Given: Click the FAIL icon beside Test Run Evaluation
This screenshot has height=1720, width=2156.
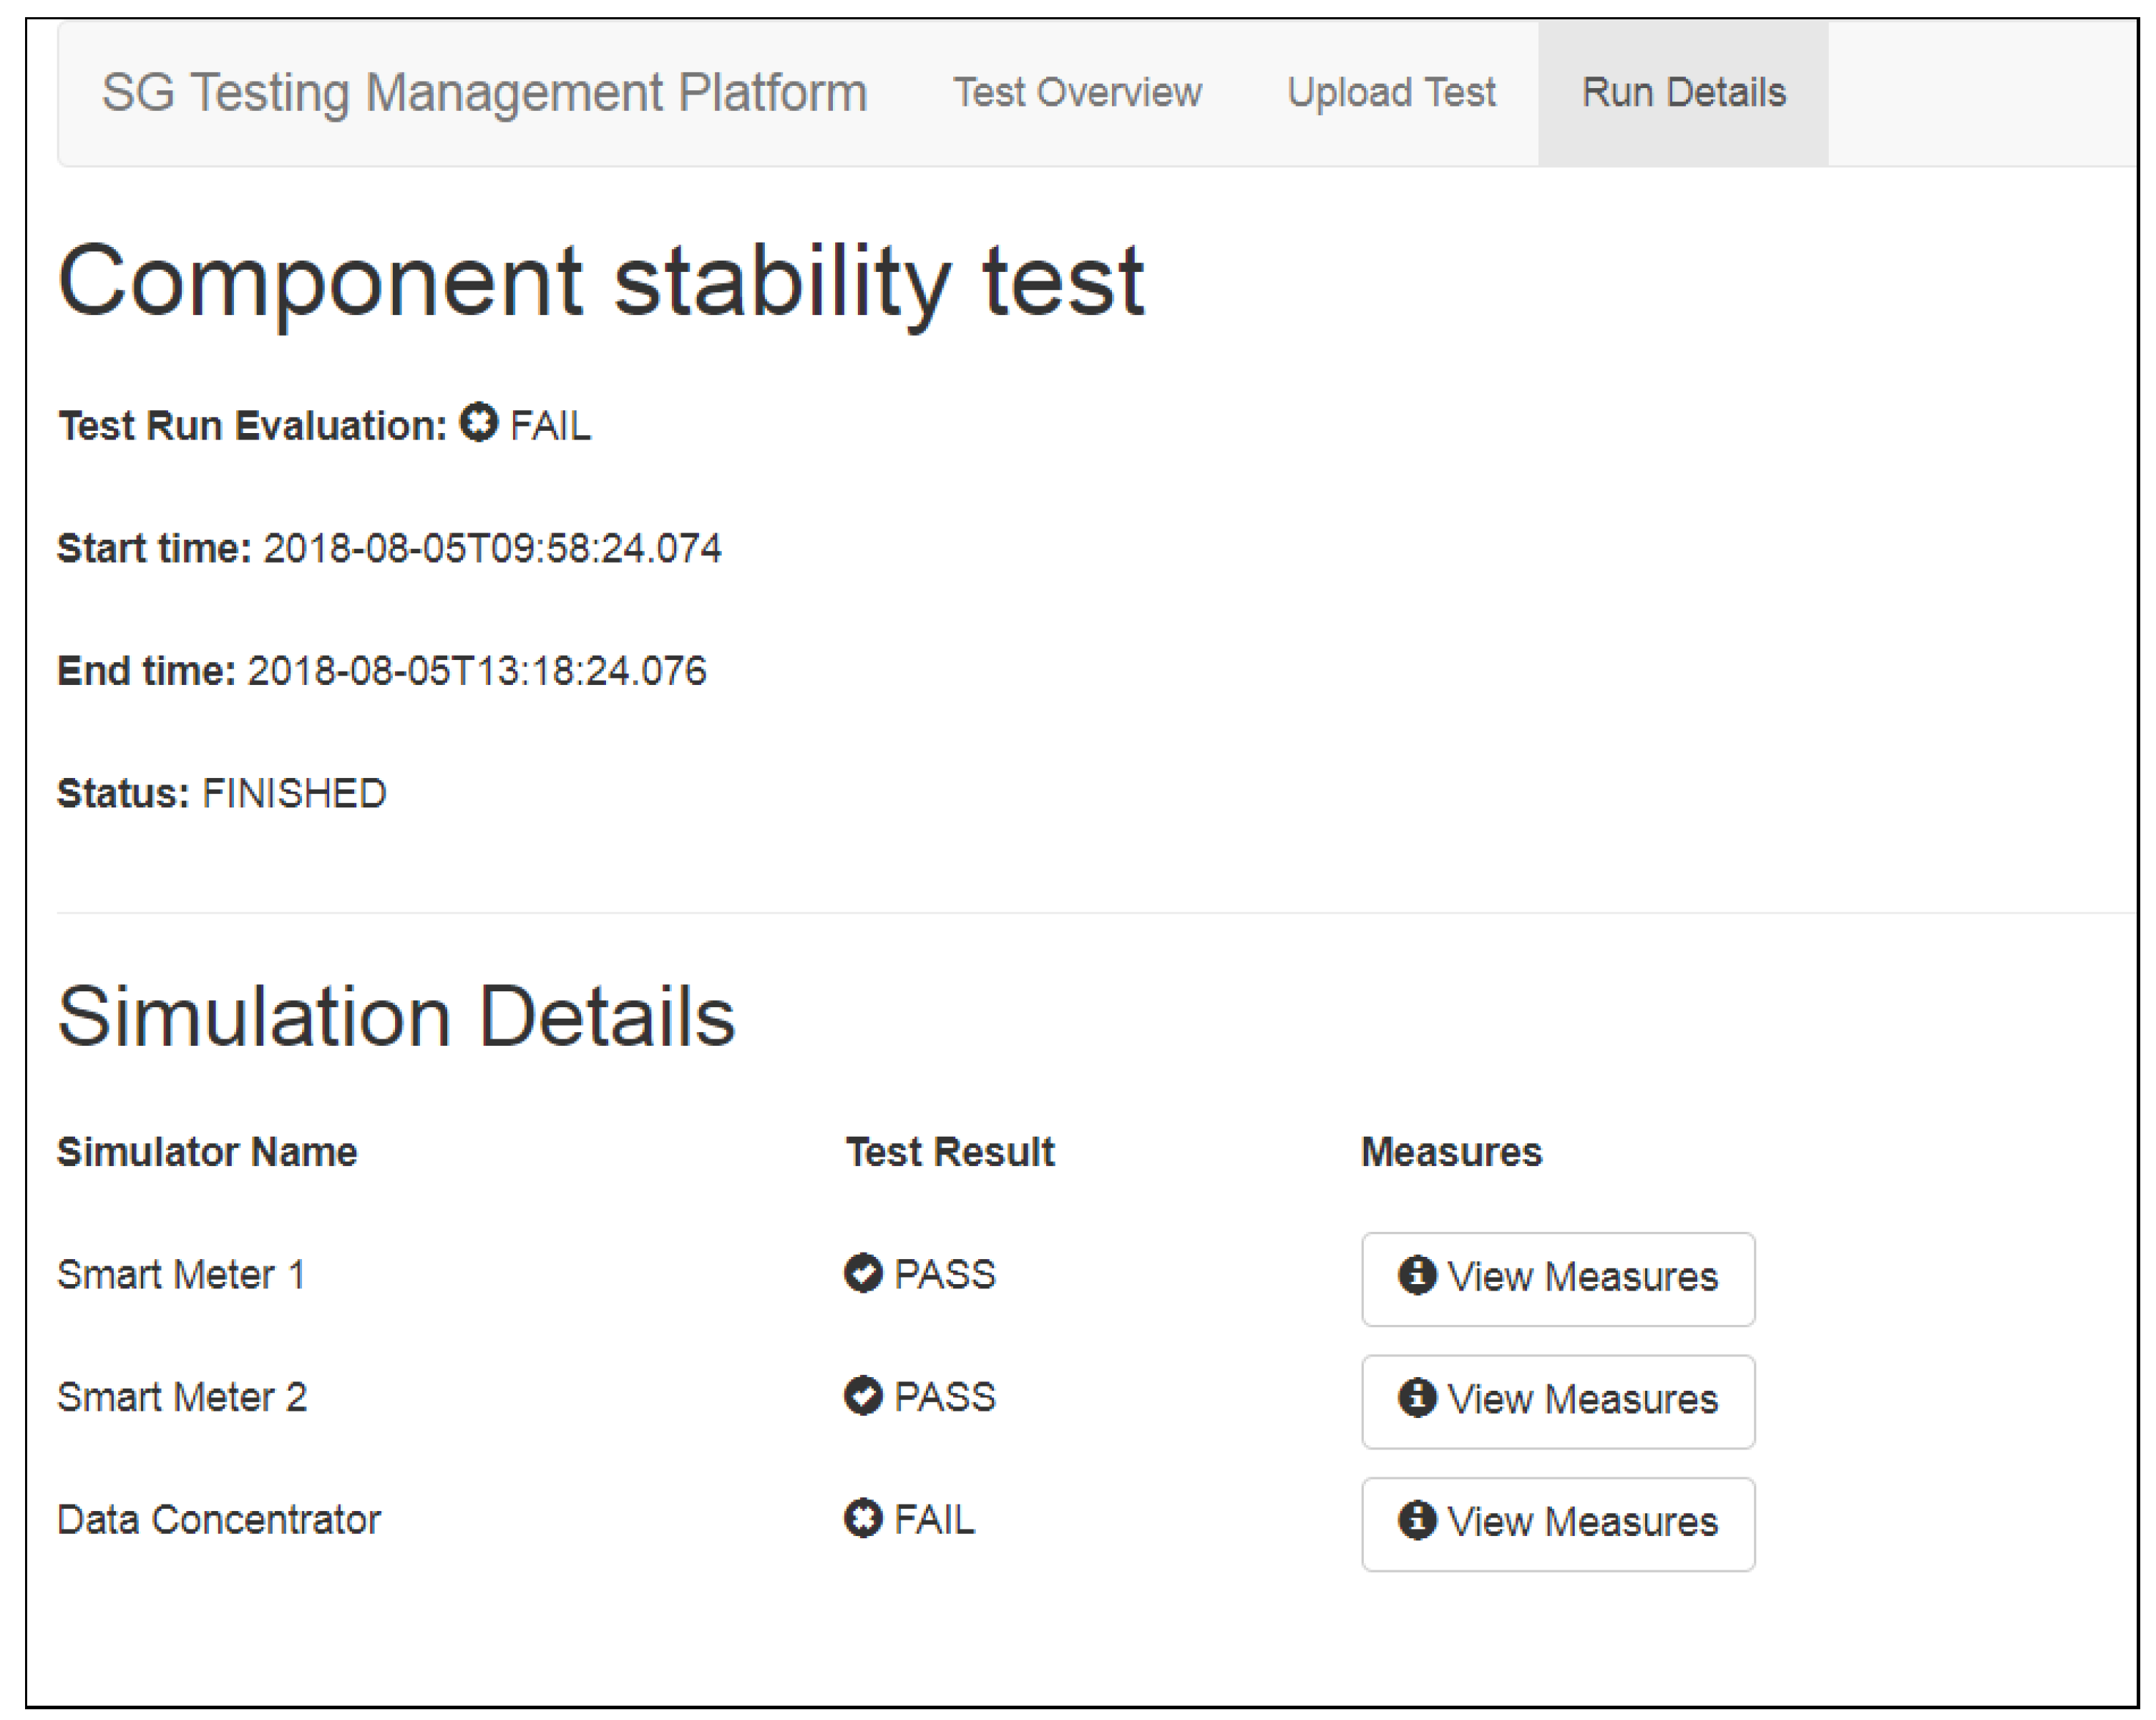Looking at the screenshot, I should (478, 422).
